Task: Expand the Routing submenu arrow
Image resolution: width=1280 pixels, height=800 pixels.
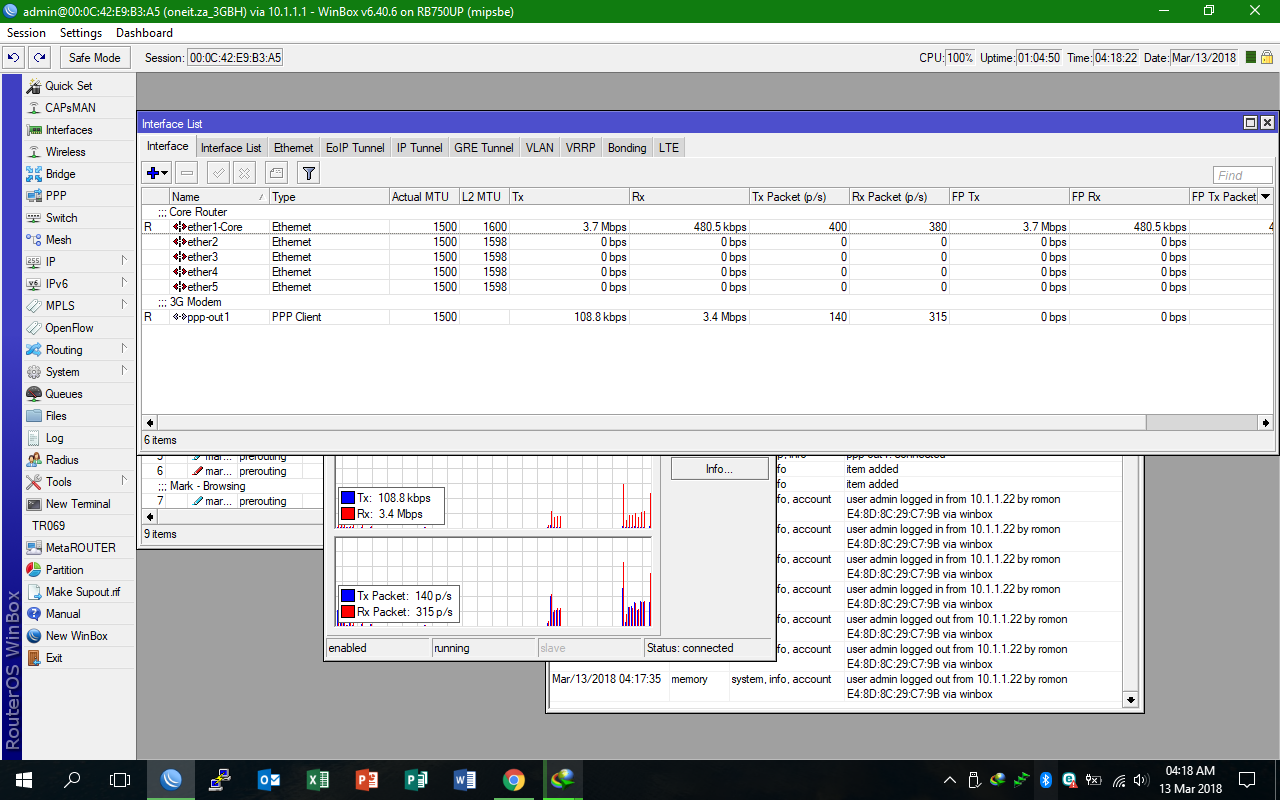Action: pos(124,350)
